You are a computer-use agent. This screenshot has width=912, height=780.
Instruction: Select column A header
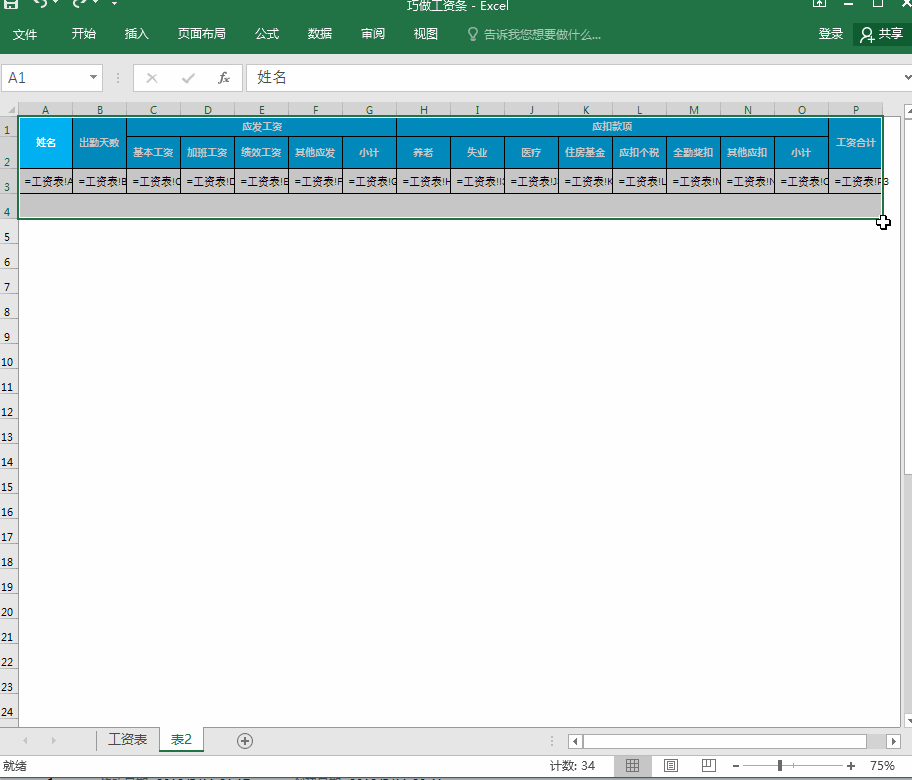pyautogui.click(x=45, y=109)
